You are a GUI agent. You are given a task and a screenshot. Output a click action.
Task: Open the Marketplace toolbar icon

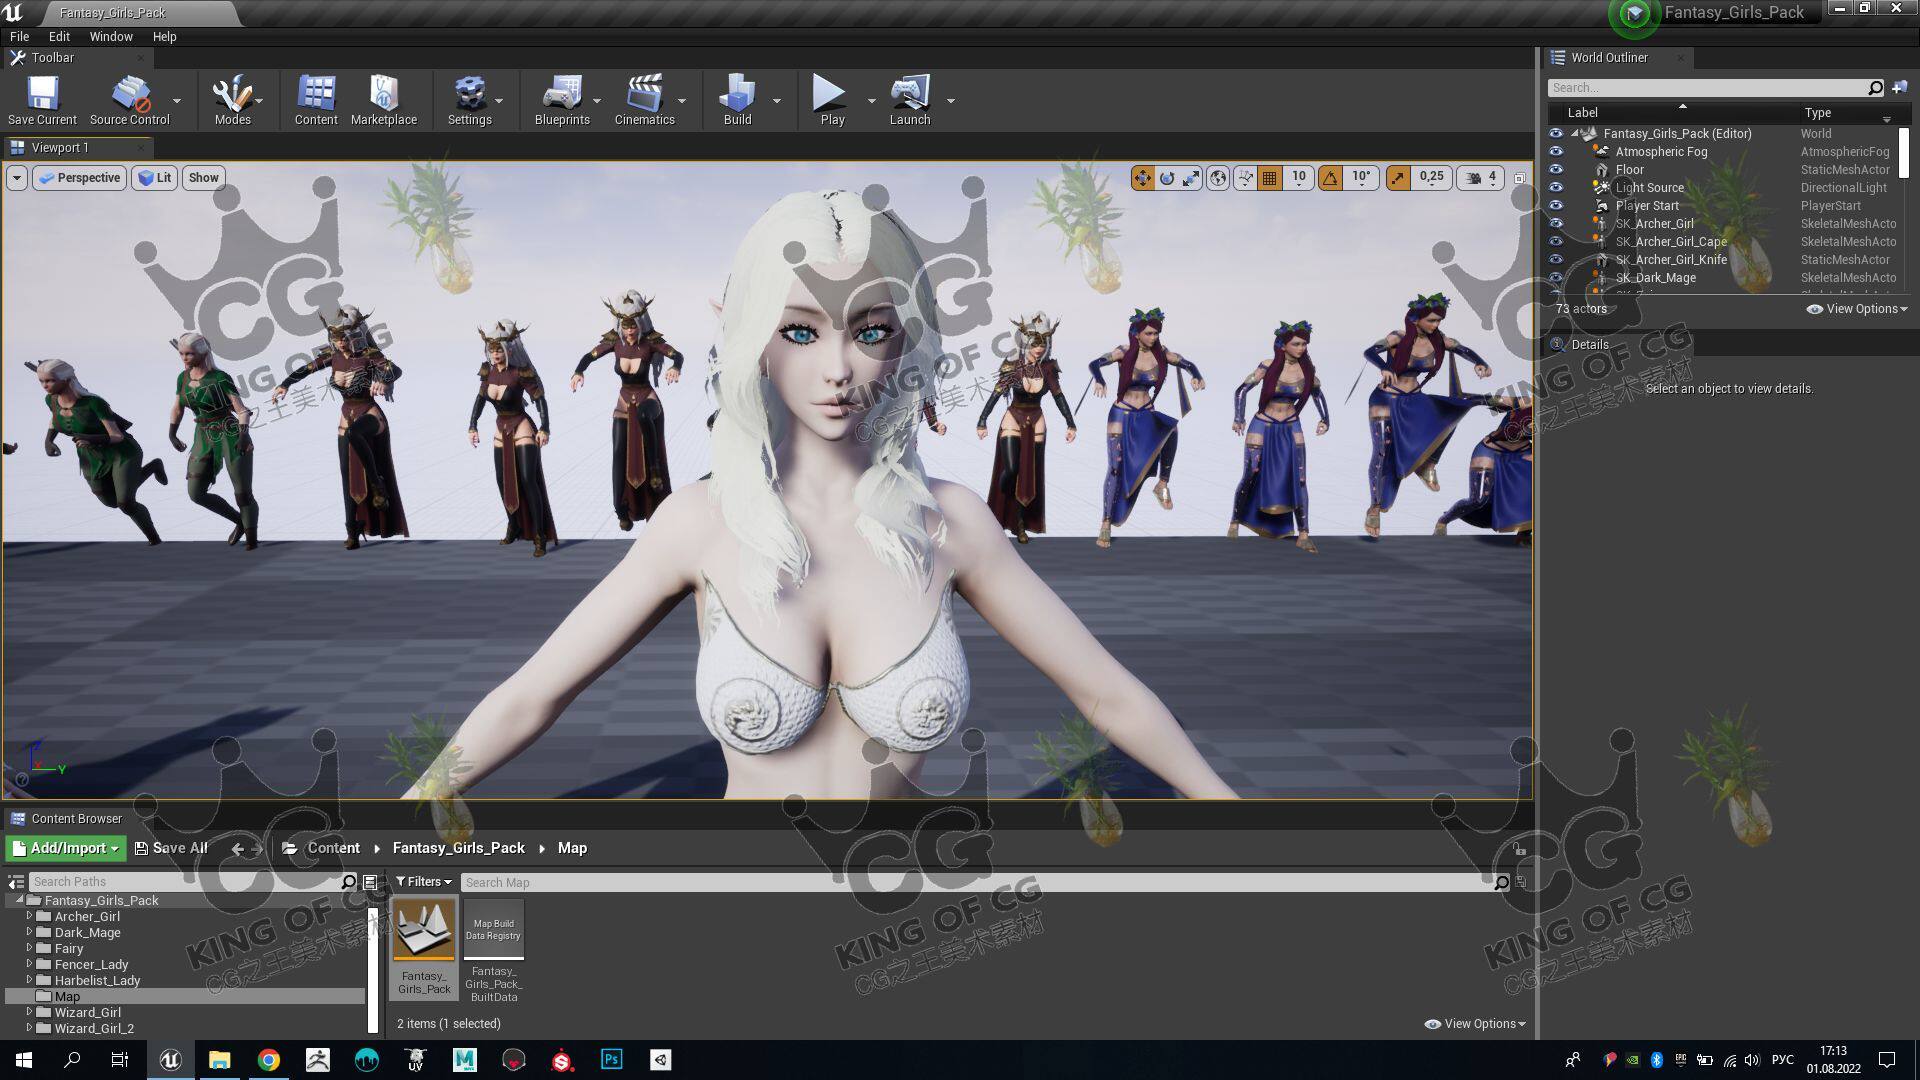(x=383, y=99)
